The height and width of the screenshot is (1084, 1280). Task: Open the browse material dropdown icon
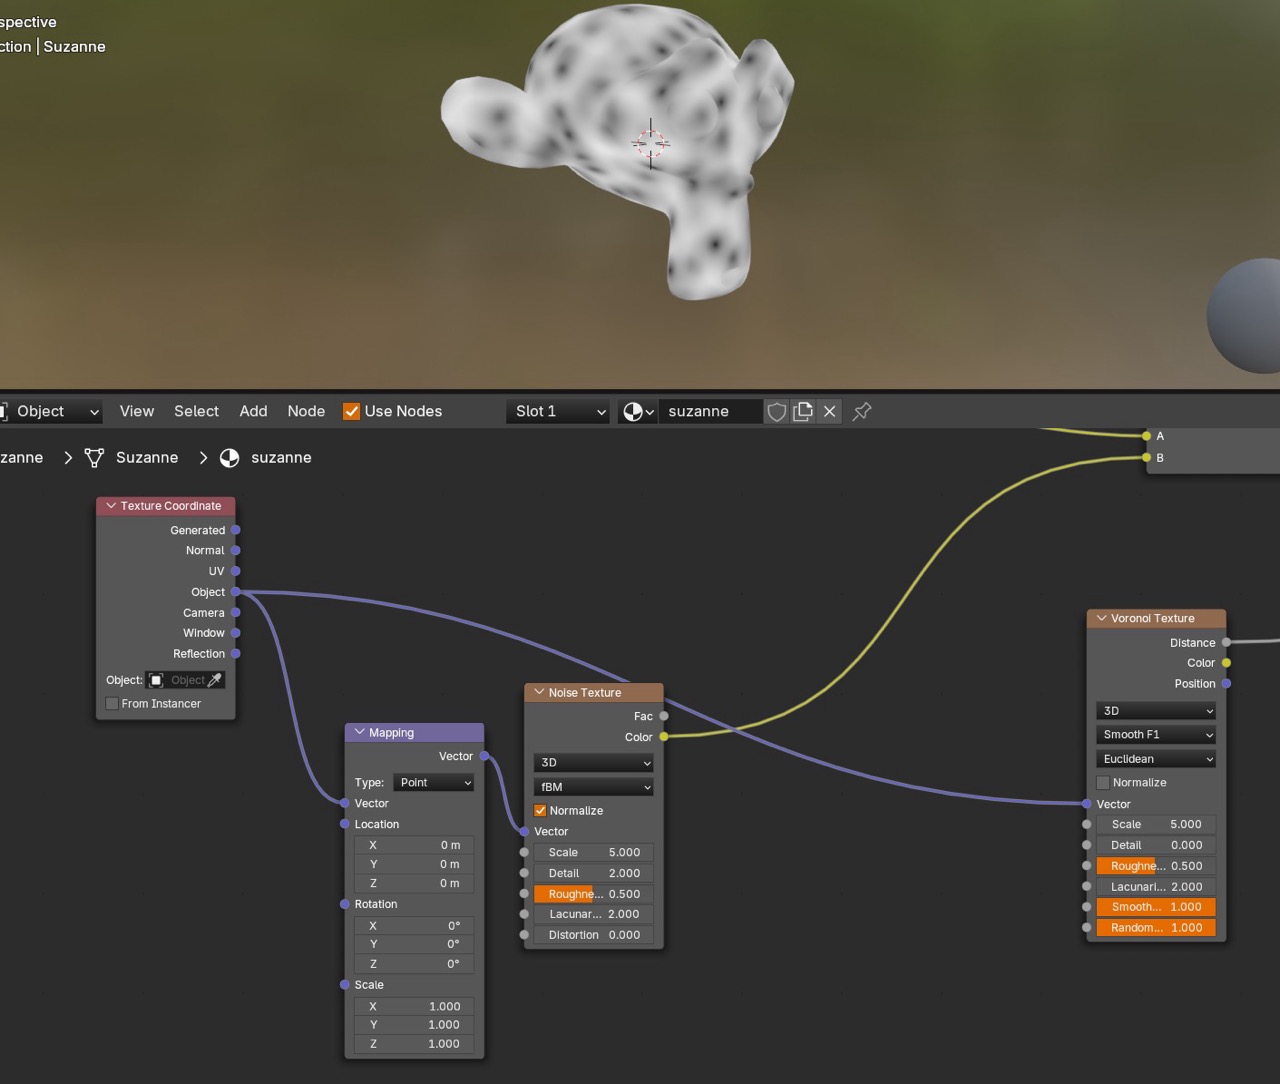click(x=637, y=411)
